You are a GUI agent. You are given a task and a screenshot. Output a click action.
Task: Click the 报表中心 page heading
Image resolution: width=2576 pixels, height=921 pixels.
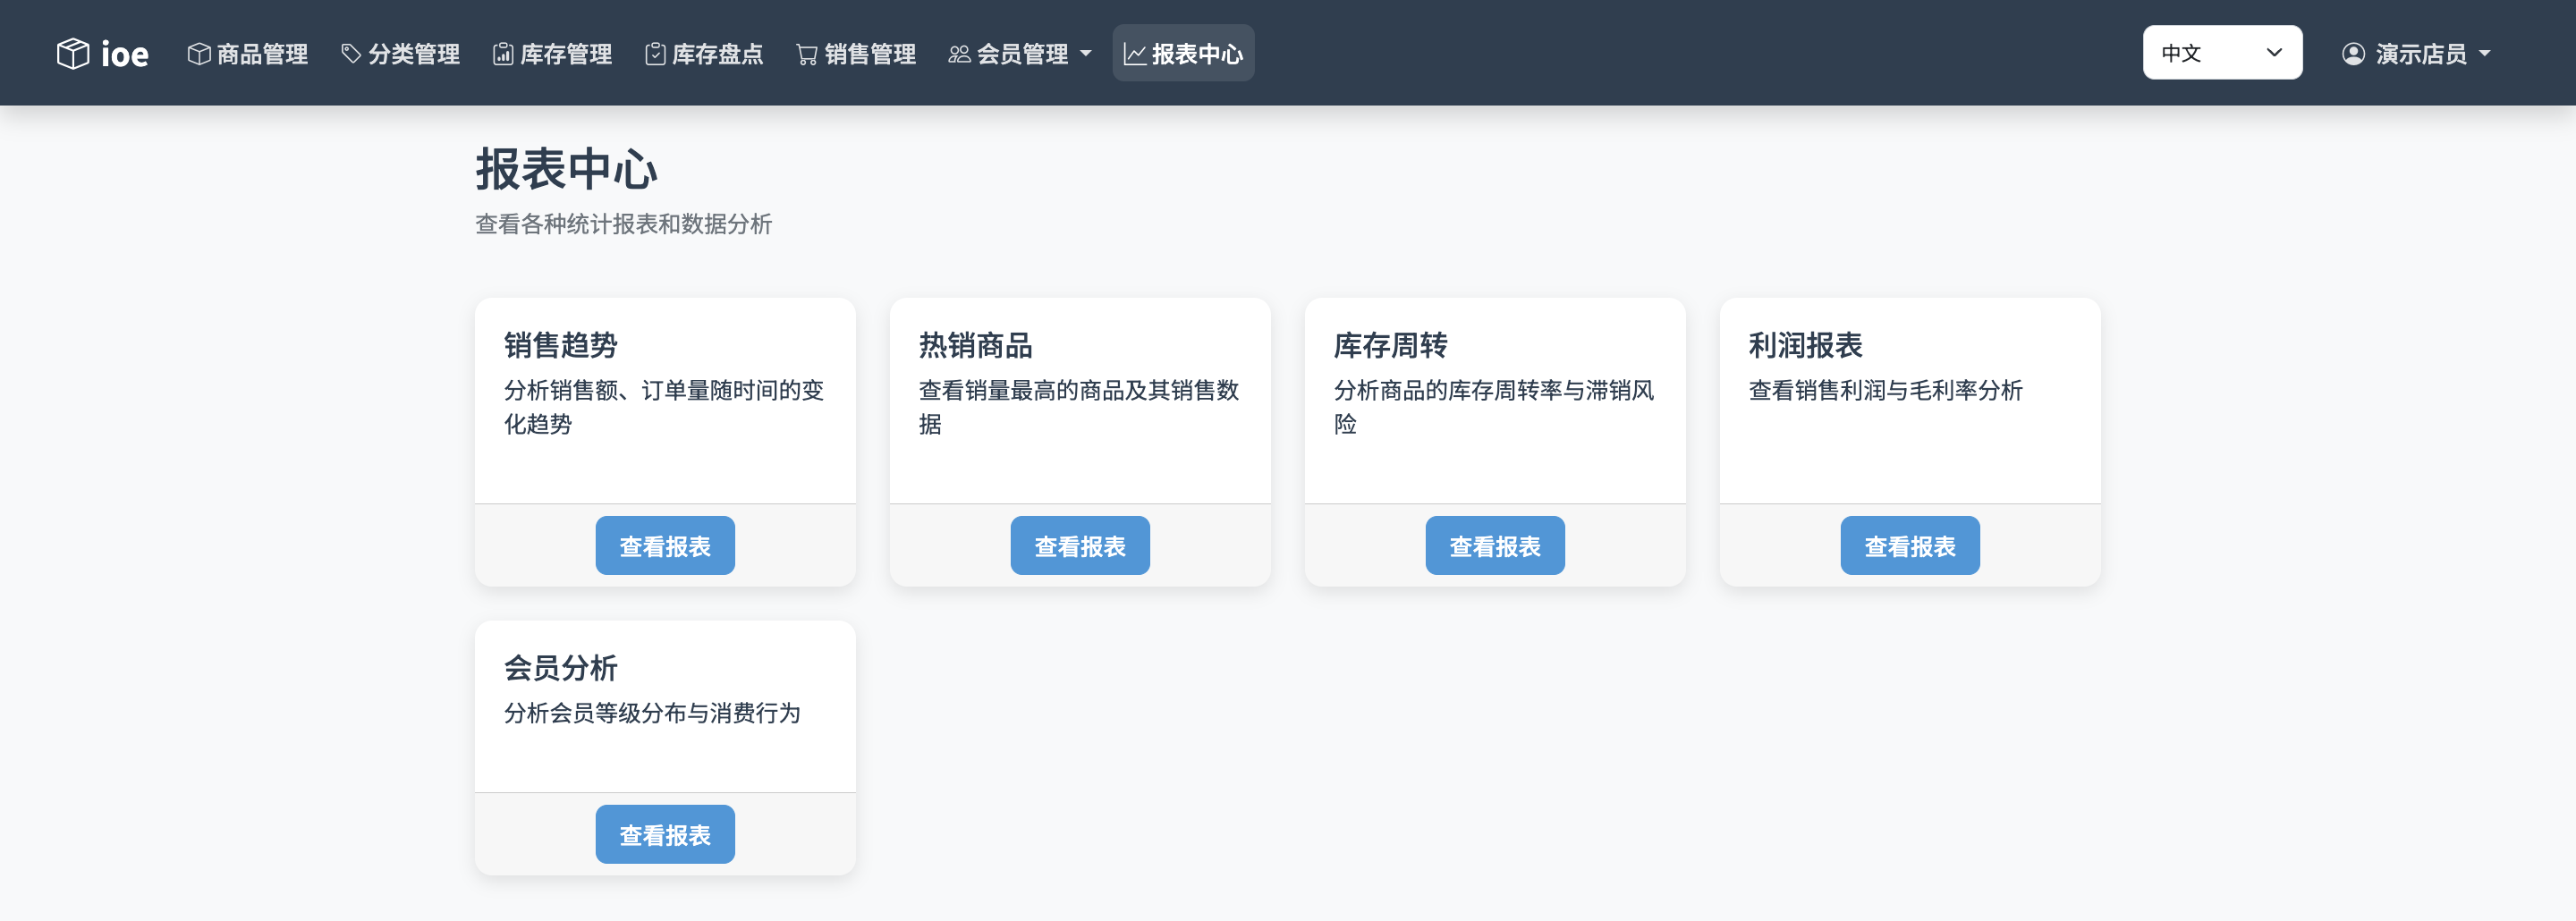click(567, 169)
